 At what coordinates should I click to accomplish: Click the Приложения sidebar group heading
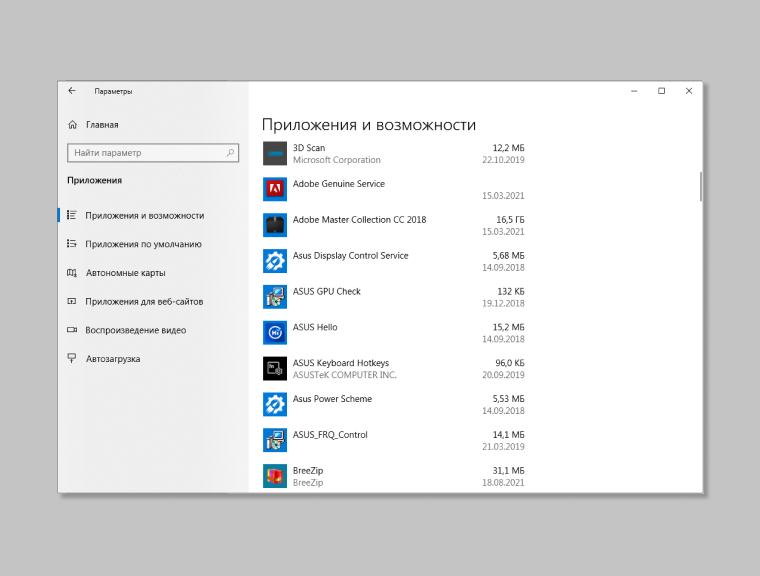click(95, 180)
